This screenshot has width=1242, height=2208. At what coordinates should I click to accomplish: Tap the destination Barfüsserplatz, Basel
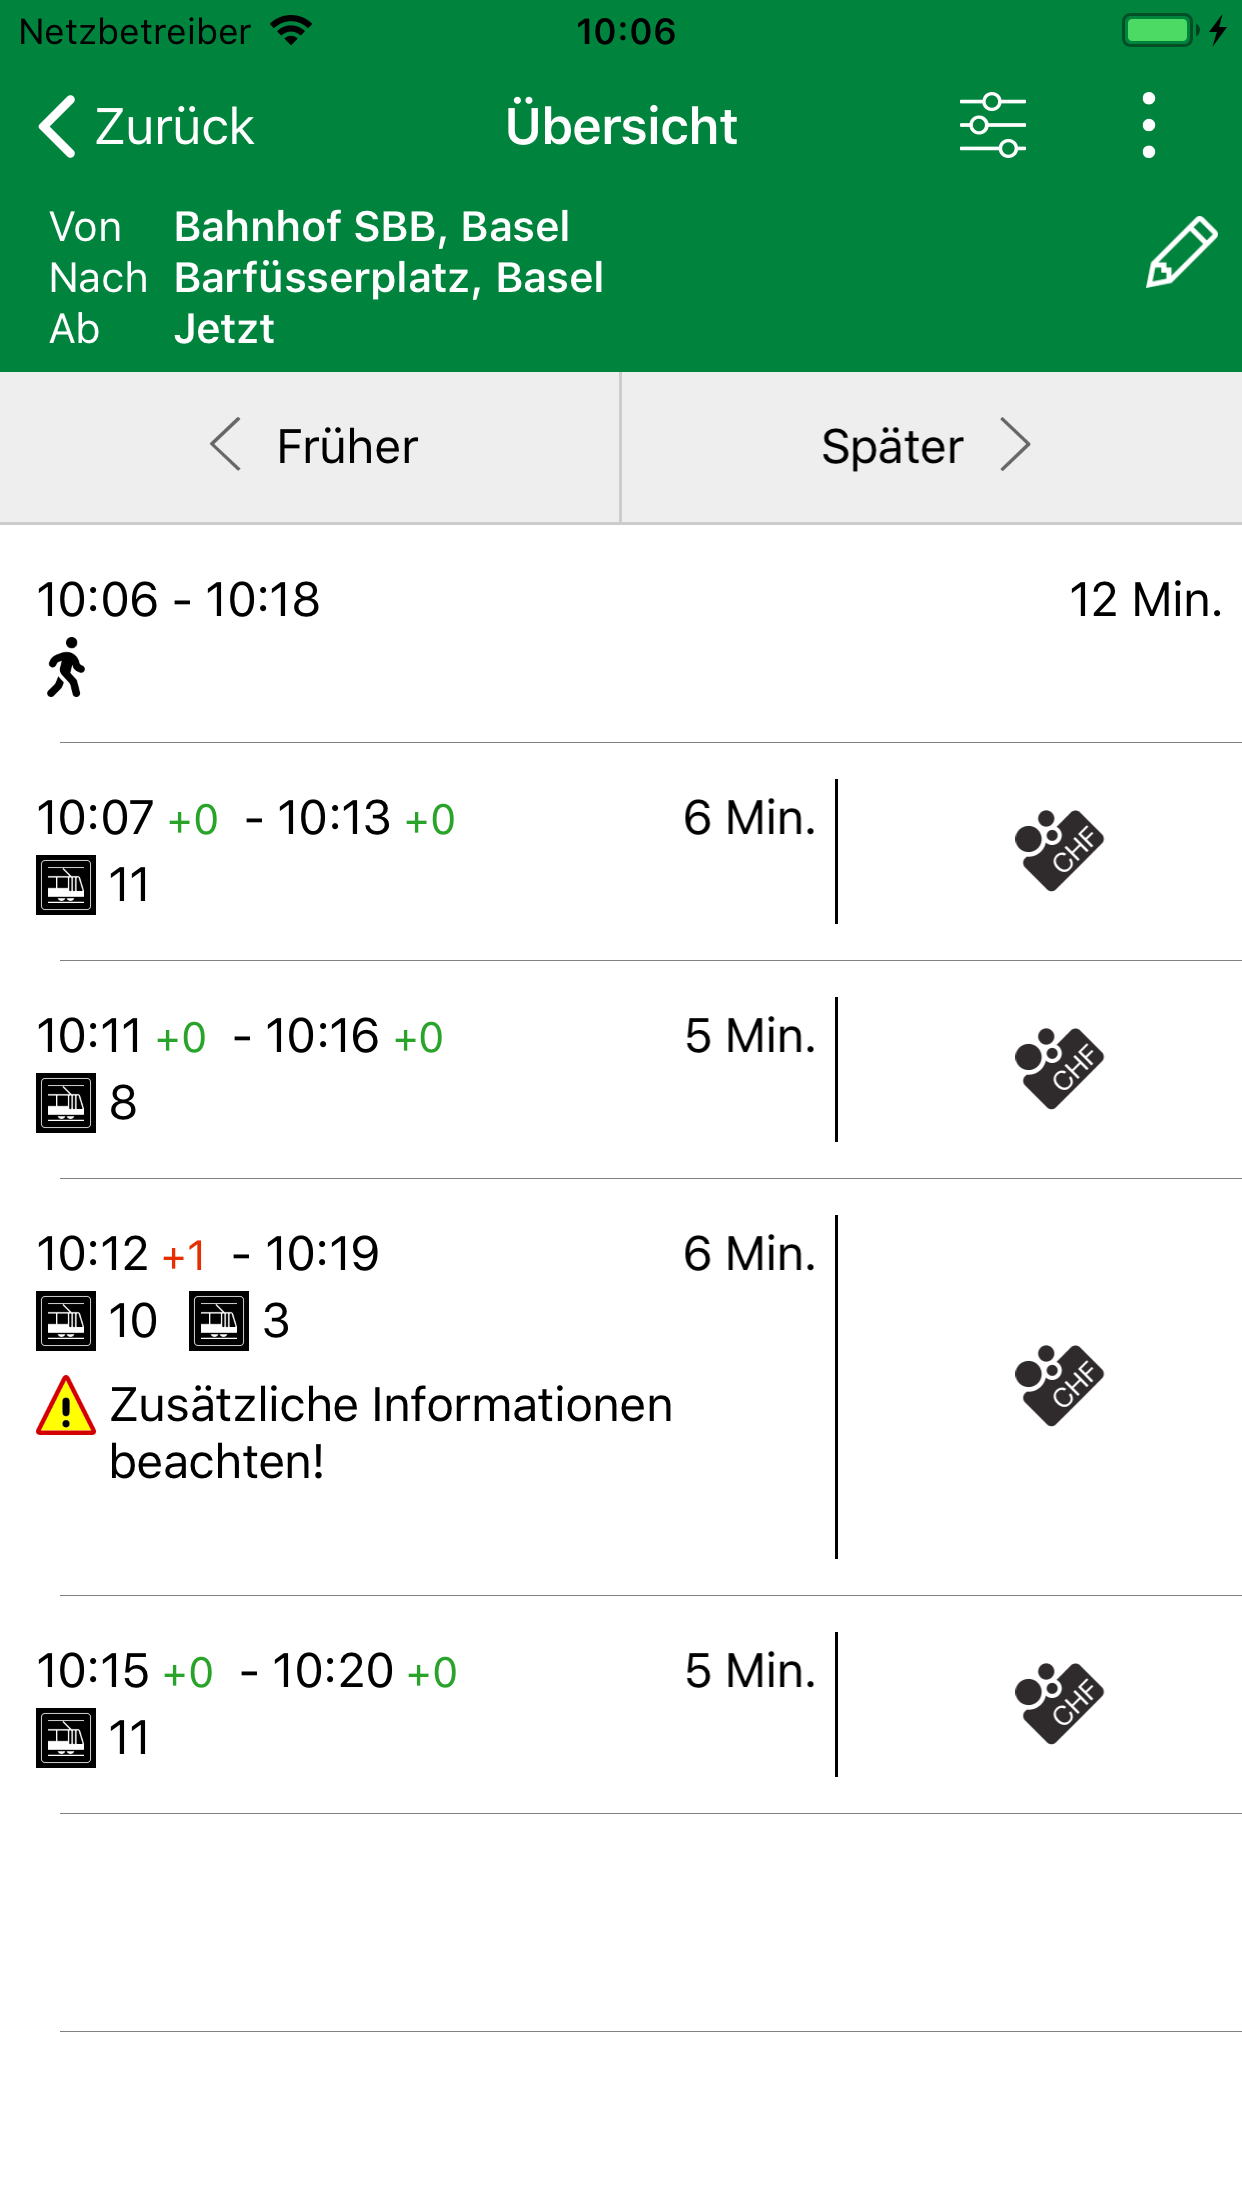388,278
